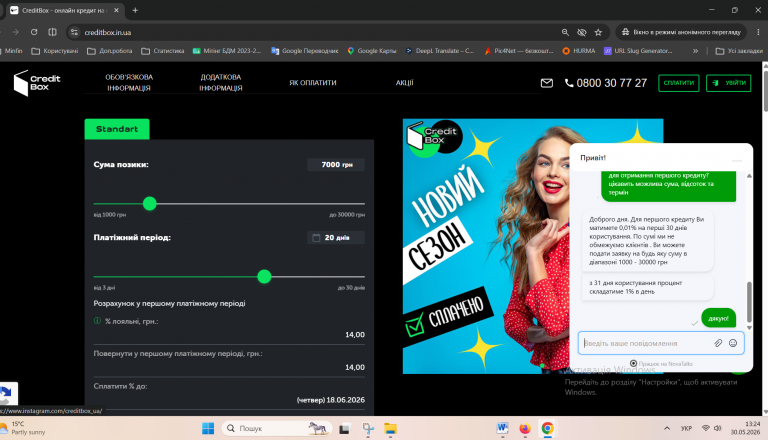Open Chrome three-dot menu
Viewport: 768px width, 440px height.
[x=758, y=32]
